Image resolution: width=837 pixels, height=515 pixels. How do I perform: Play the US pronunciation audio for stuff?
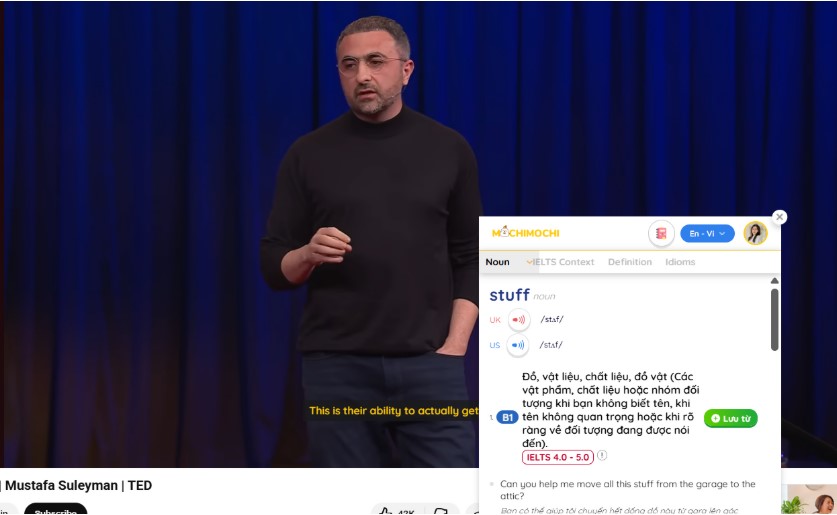click(x=518, y=345)
